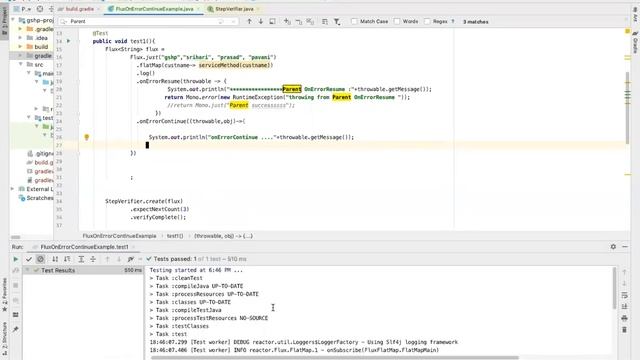This screenshot has height=360, width=640.
Task: Toggle show passed tests checkmark icon
Action: click(29, 259)
